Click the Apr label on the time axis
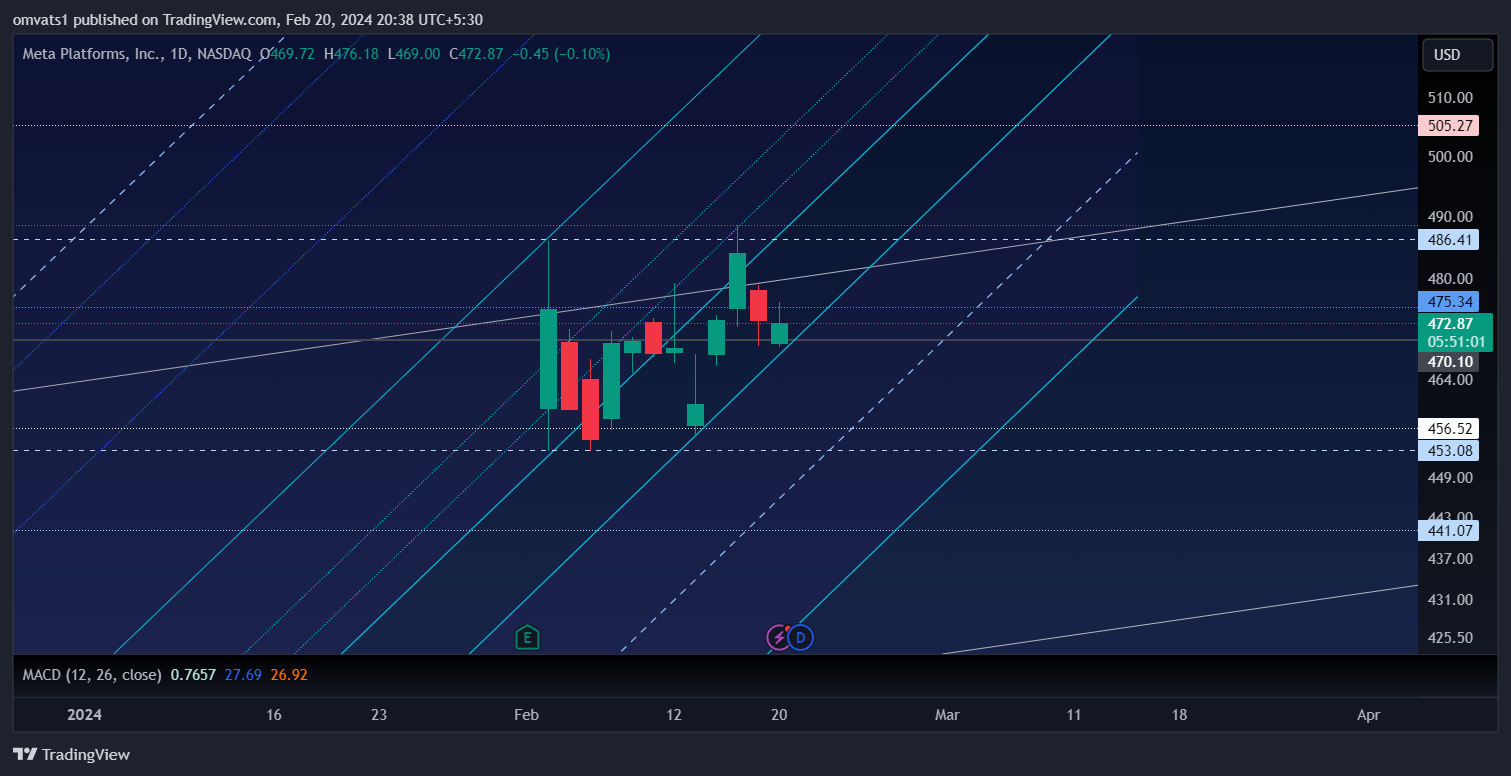The width and height of the screenshot is (1511, 776). point(1369,715)
